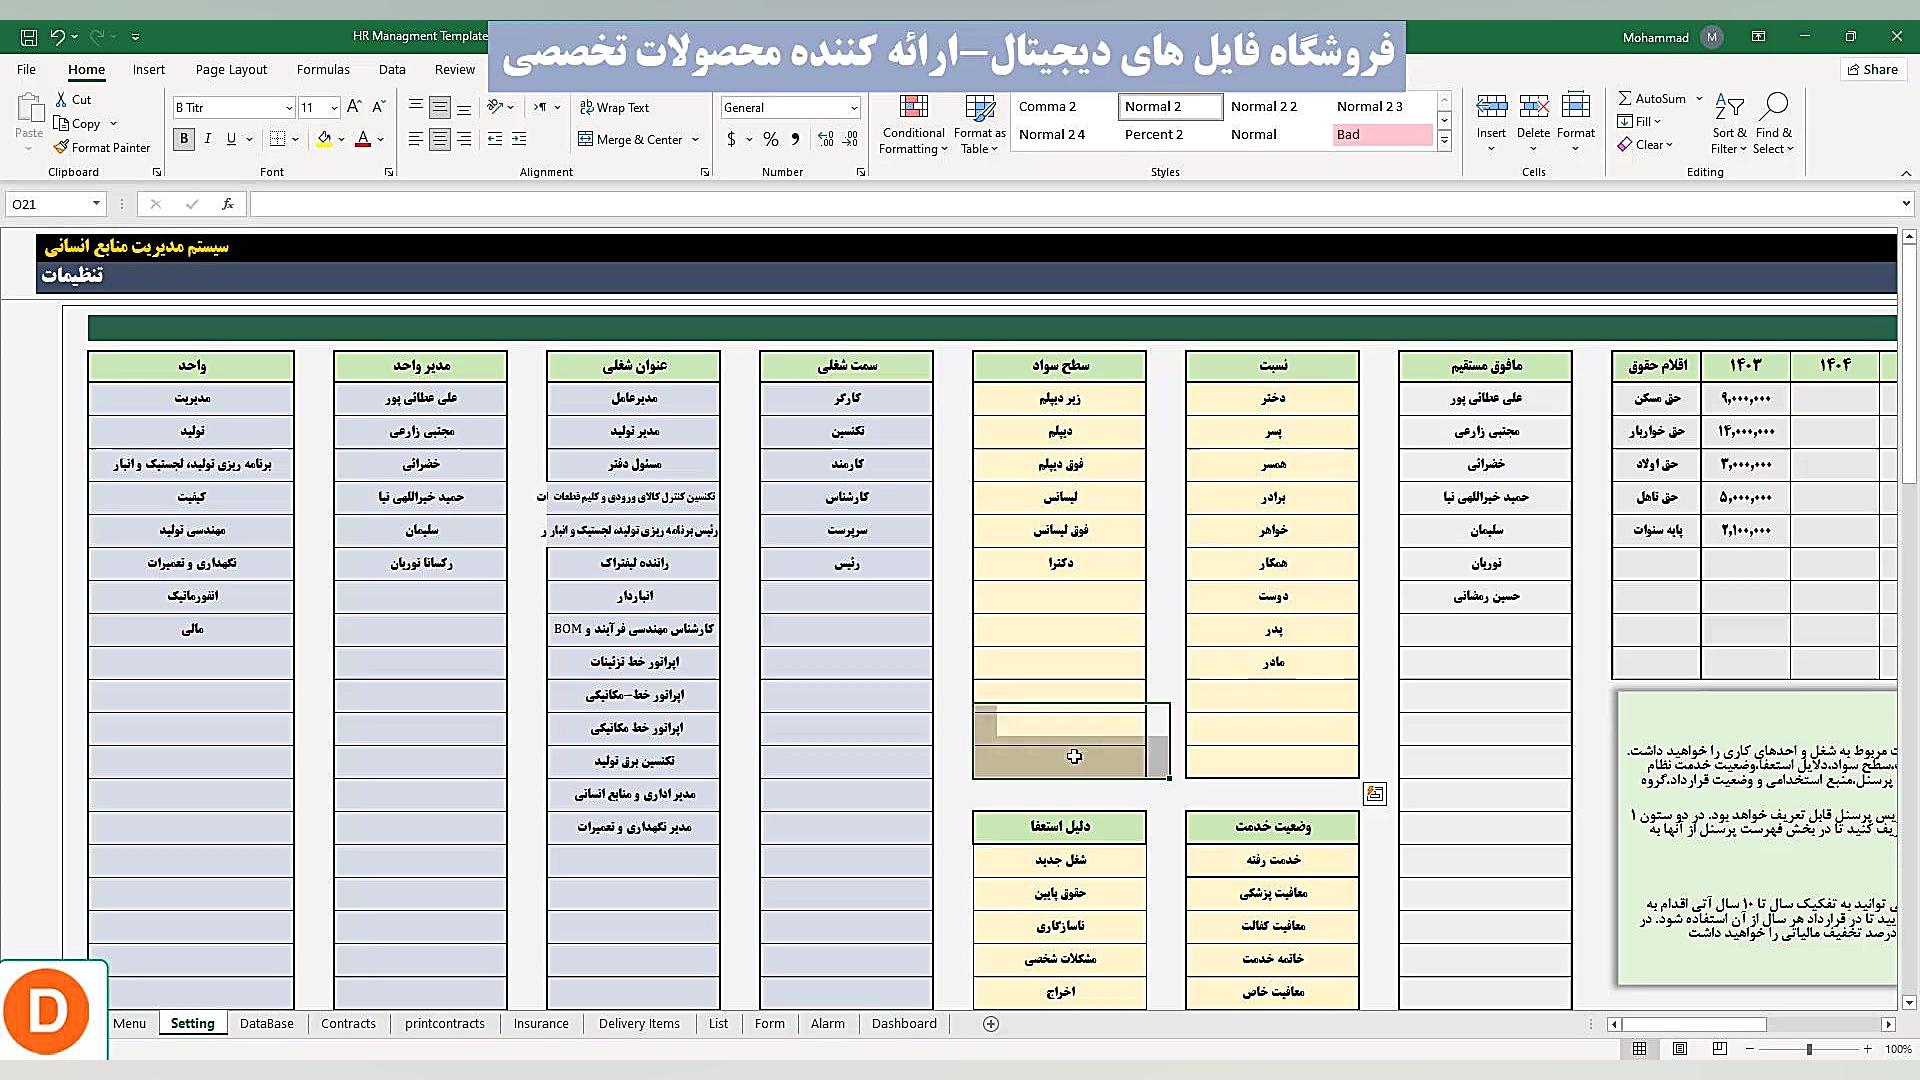Switch to Page Layout view icon
The image size is (1920, 1080).
pos(1680,1049)
